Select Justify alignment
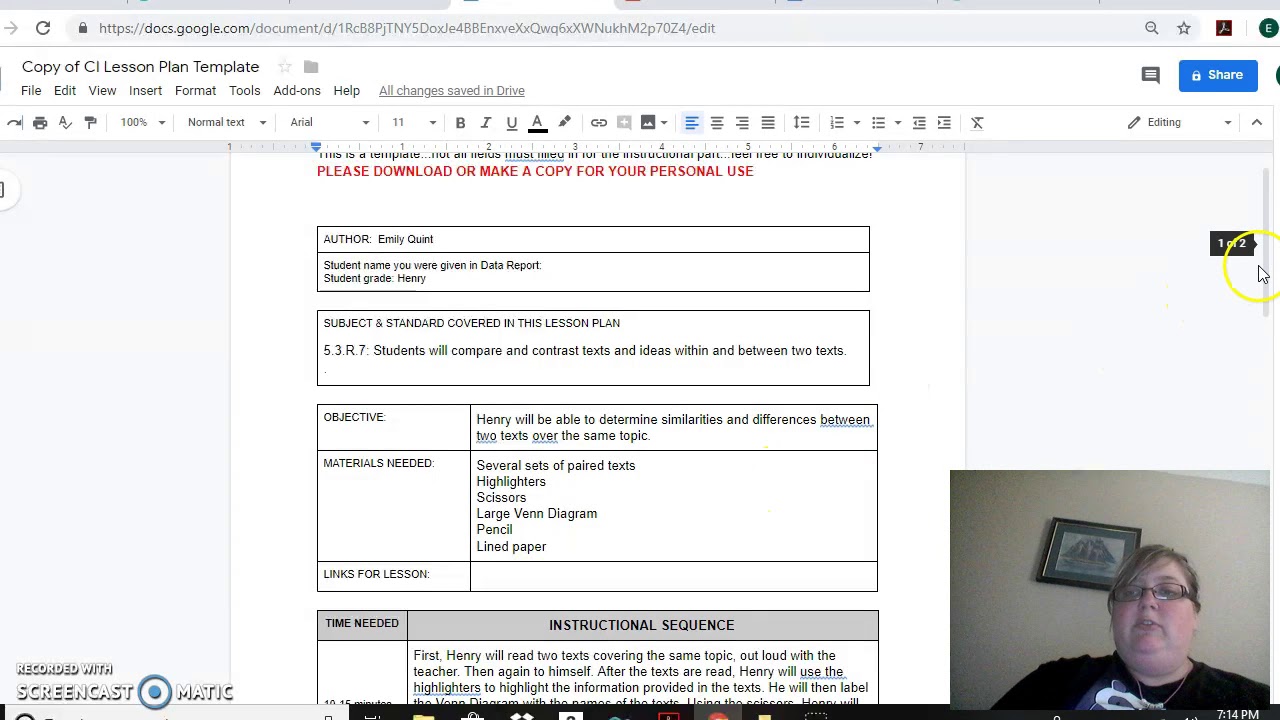Screen dimensions: 1280x720 tap(768, 122)
